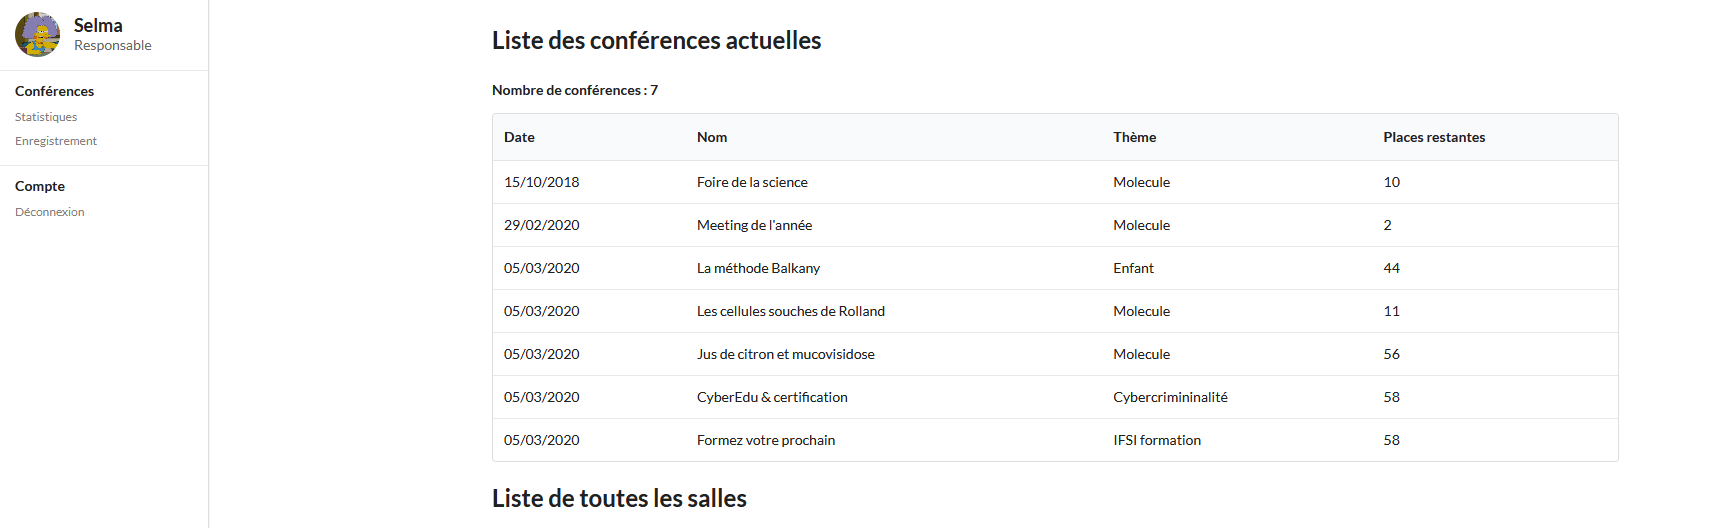Click Selma's avatar image
The image size is (1733, 528).
pos(37,35)
